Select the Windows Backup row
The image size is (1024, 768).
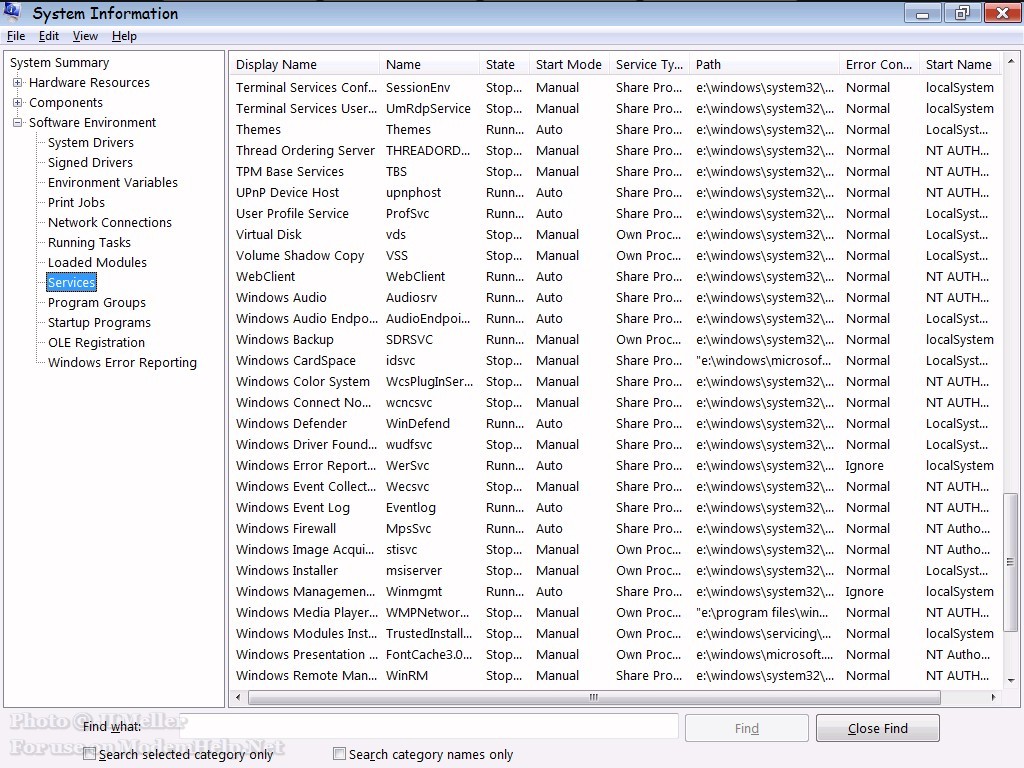coord(615,340)
